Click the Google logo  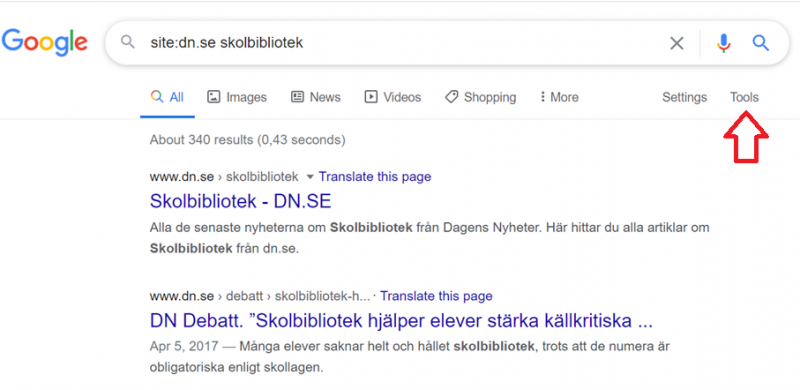(x=44, y=43)
